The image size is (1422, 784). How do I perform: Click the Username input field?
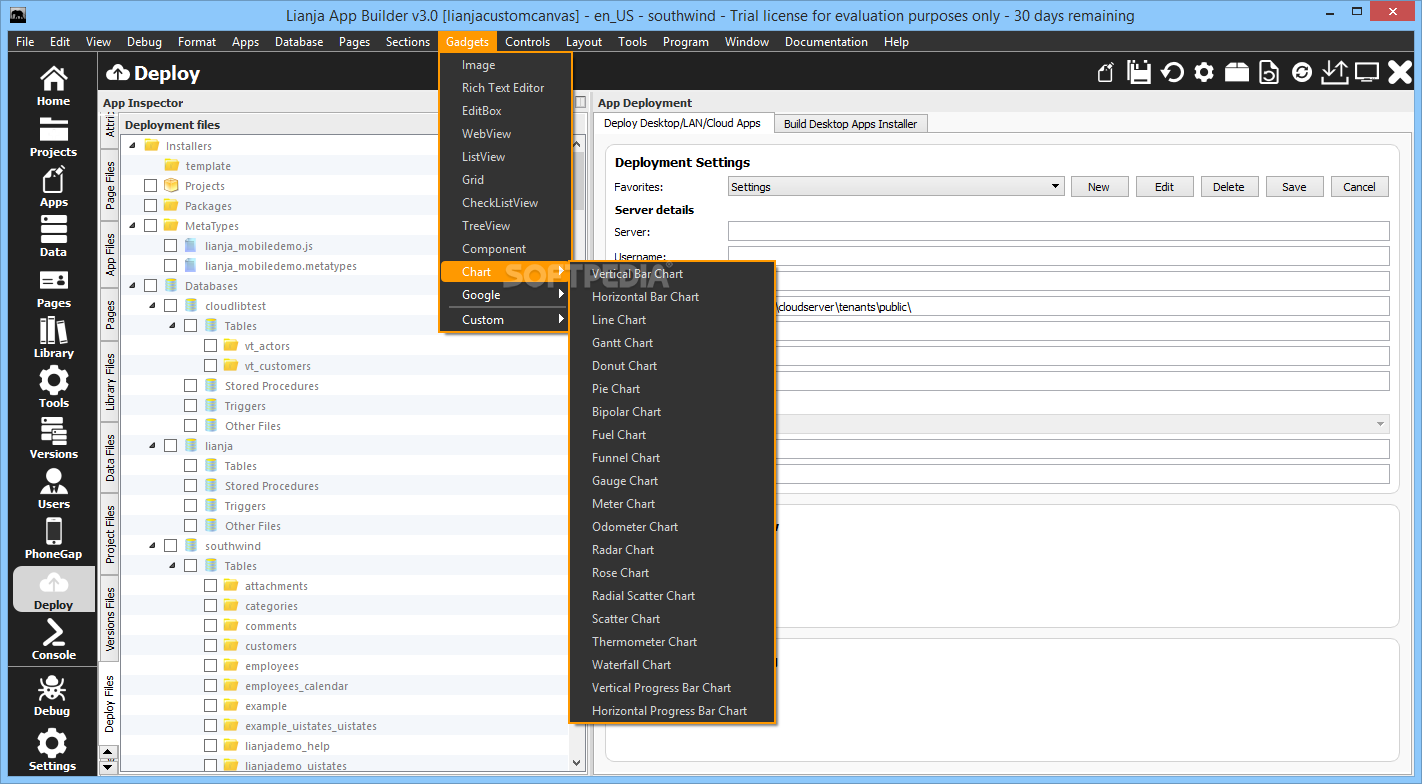(1059, 256)
